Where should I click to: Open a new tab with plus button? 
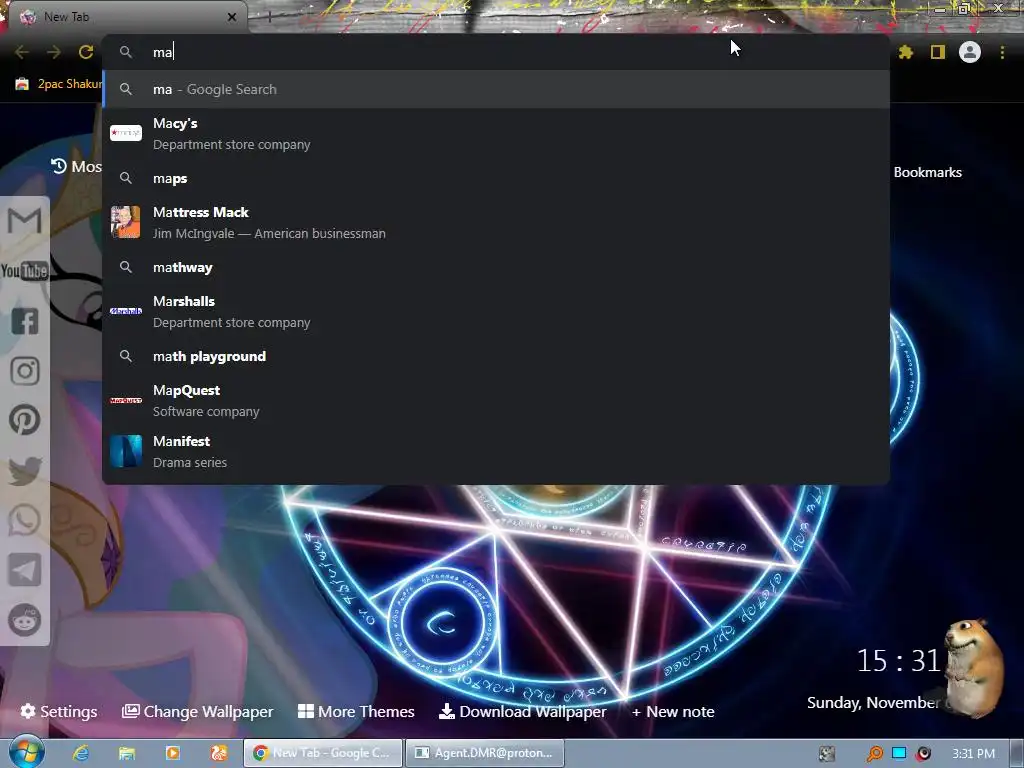[269, 17]
